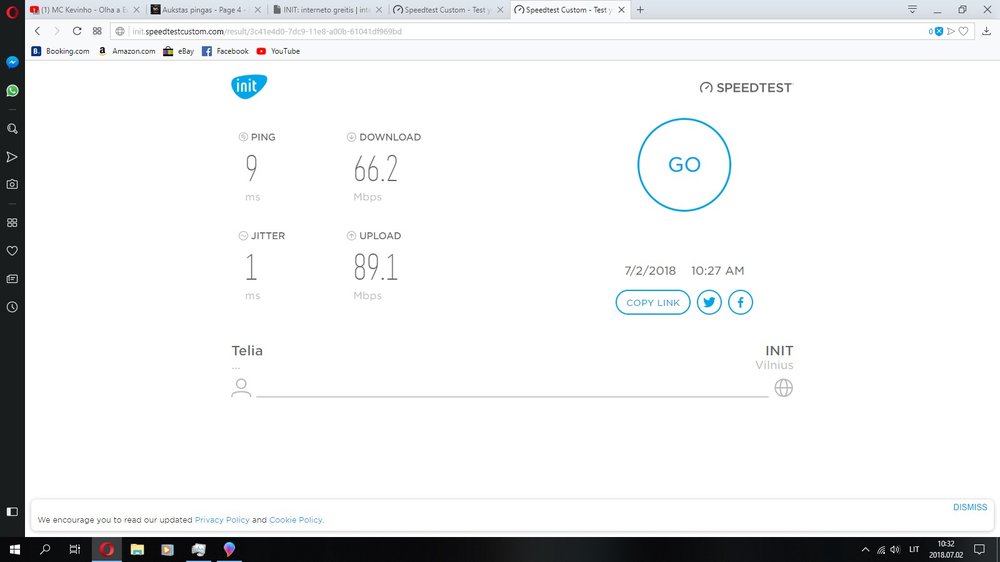Image resolution: width=1000 pixels, height=562 pixels.
Task: Open the Privacy Policy link
Action: coord(221,520)
